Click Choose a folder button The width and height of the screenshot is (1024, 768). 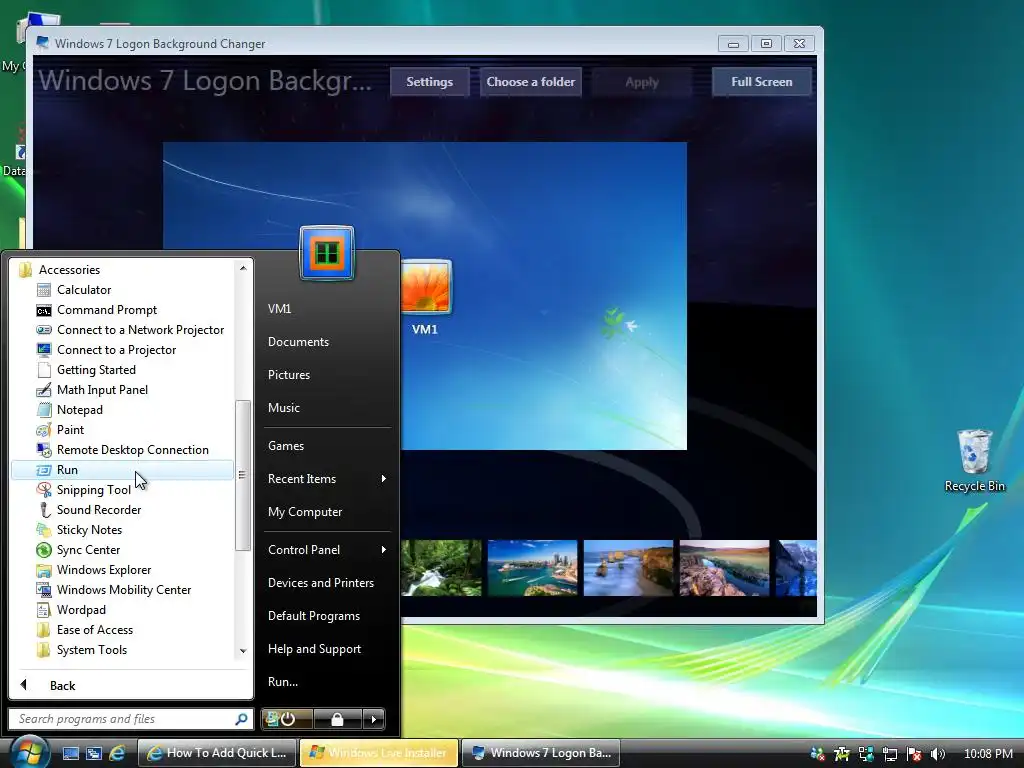[531, 82]
